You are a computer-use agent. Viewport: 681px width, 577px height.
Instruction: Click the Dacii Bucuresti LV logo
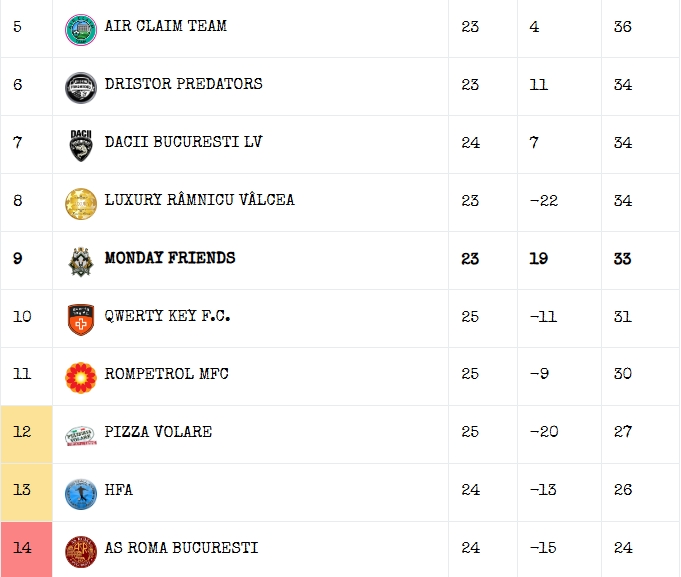coord(81,145)
